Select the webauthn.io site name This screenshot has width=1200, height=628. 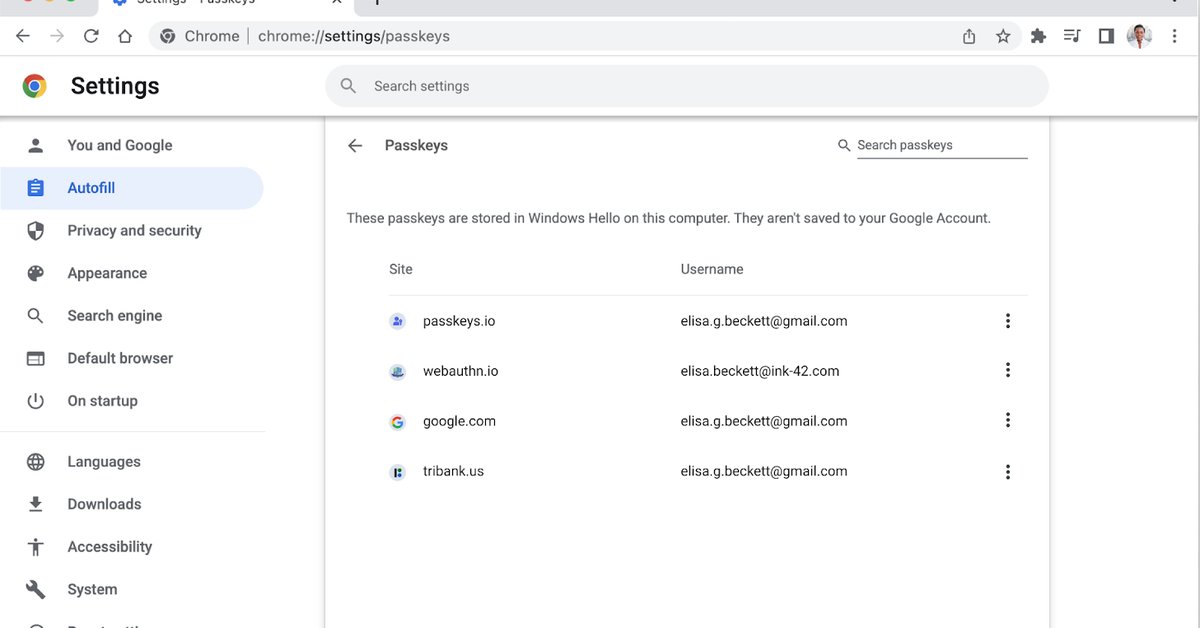461,371
